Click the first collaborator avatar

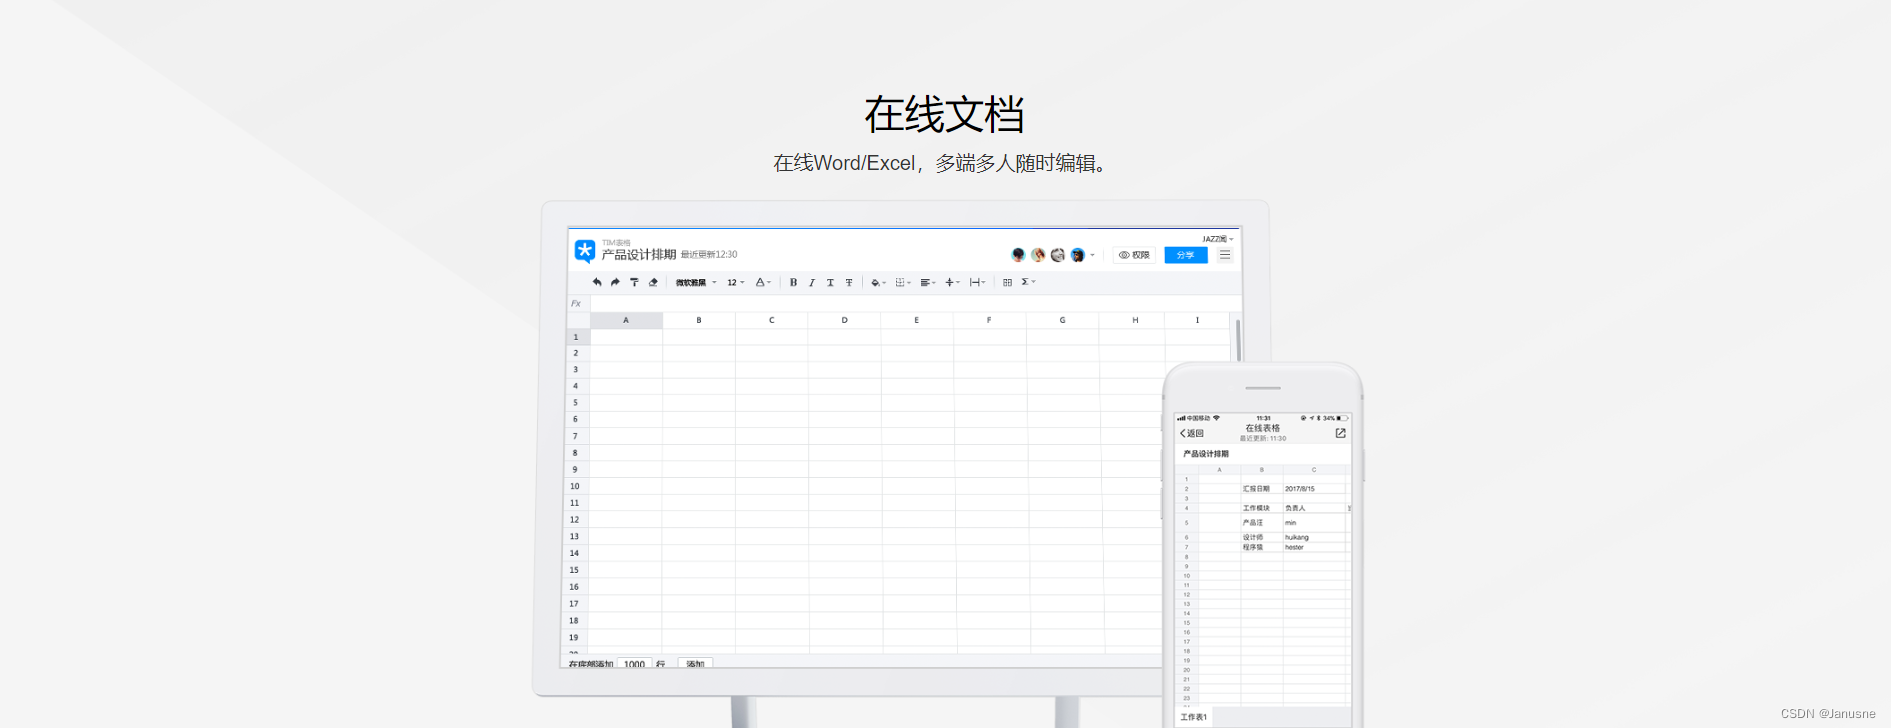coord(1018,255)
